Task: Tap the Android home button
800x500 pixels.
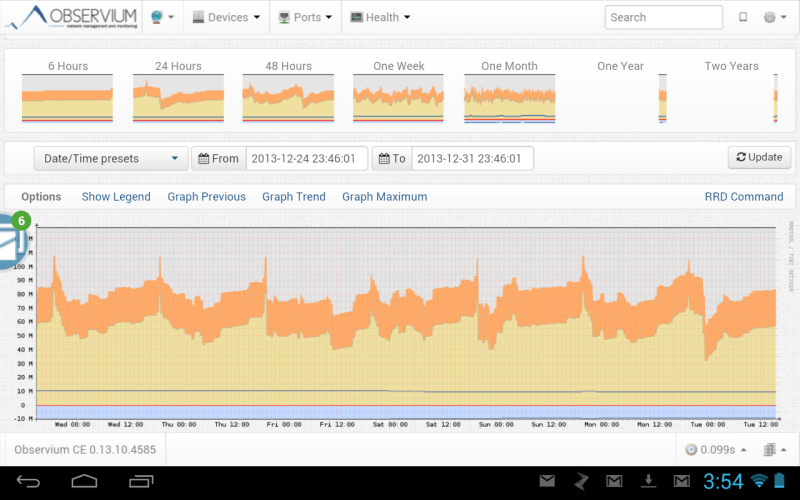Action: [85, 483]
